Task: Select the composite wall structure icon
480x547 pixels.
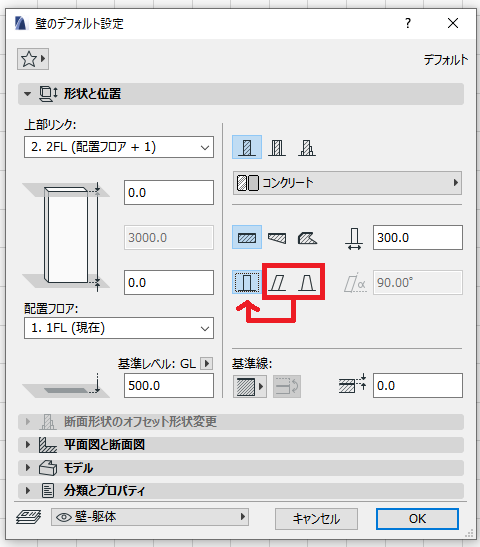Action: click(277, 147)
